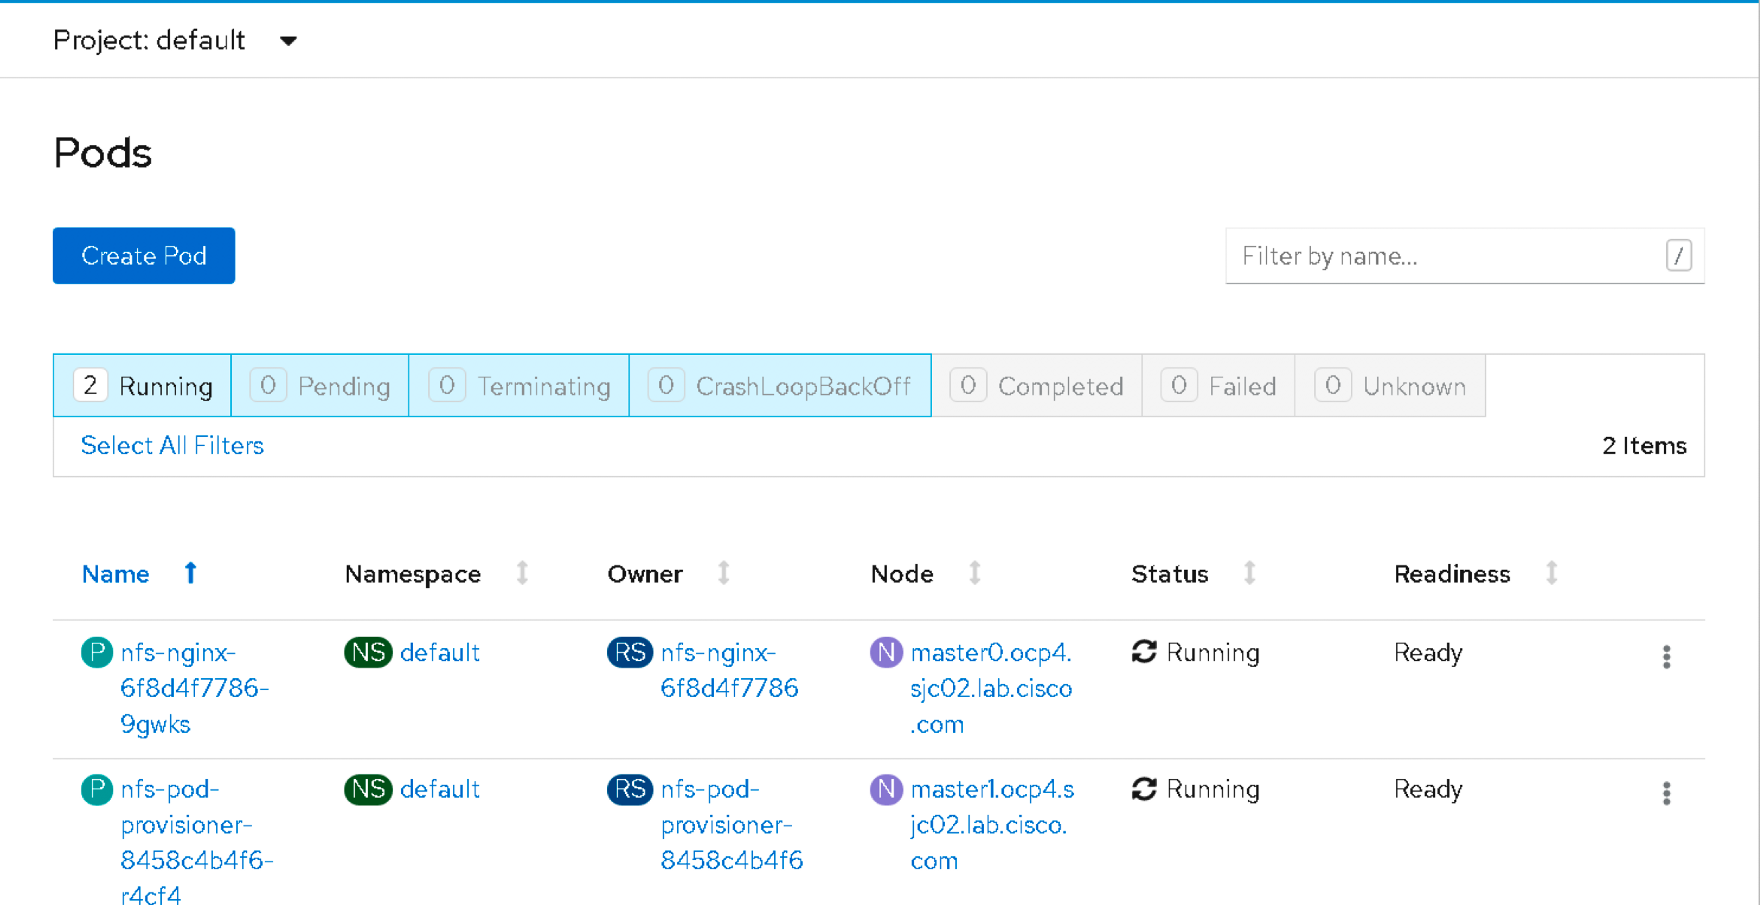Click the Owner column sort icon

[723, 573]
